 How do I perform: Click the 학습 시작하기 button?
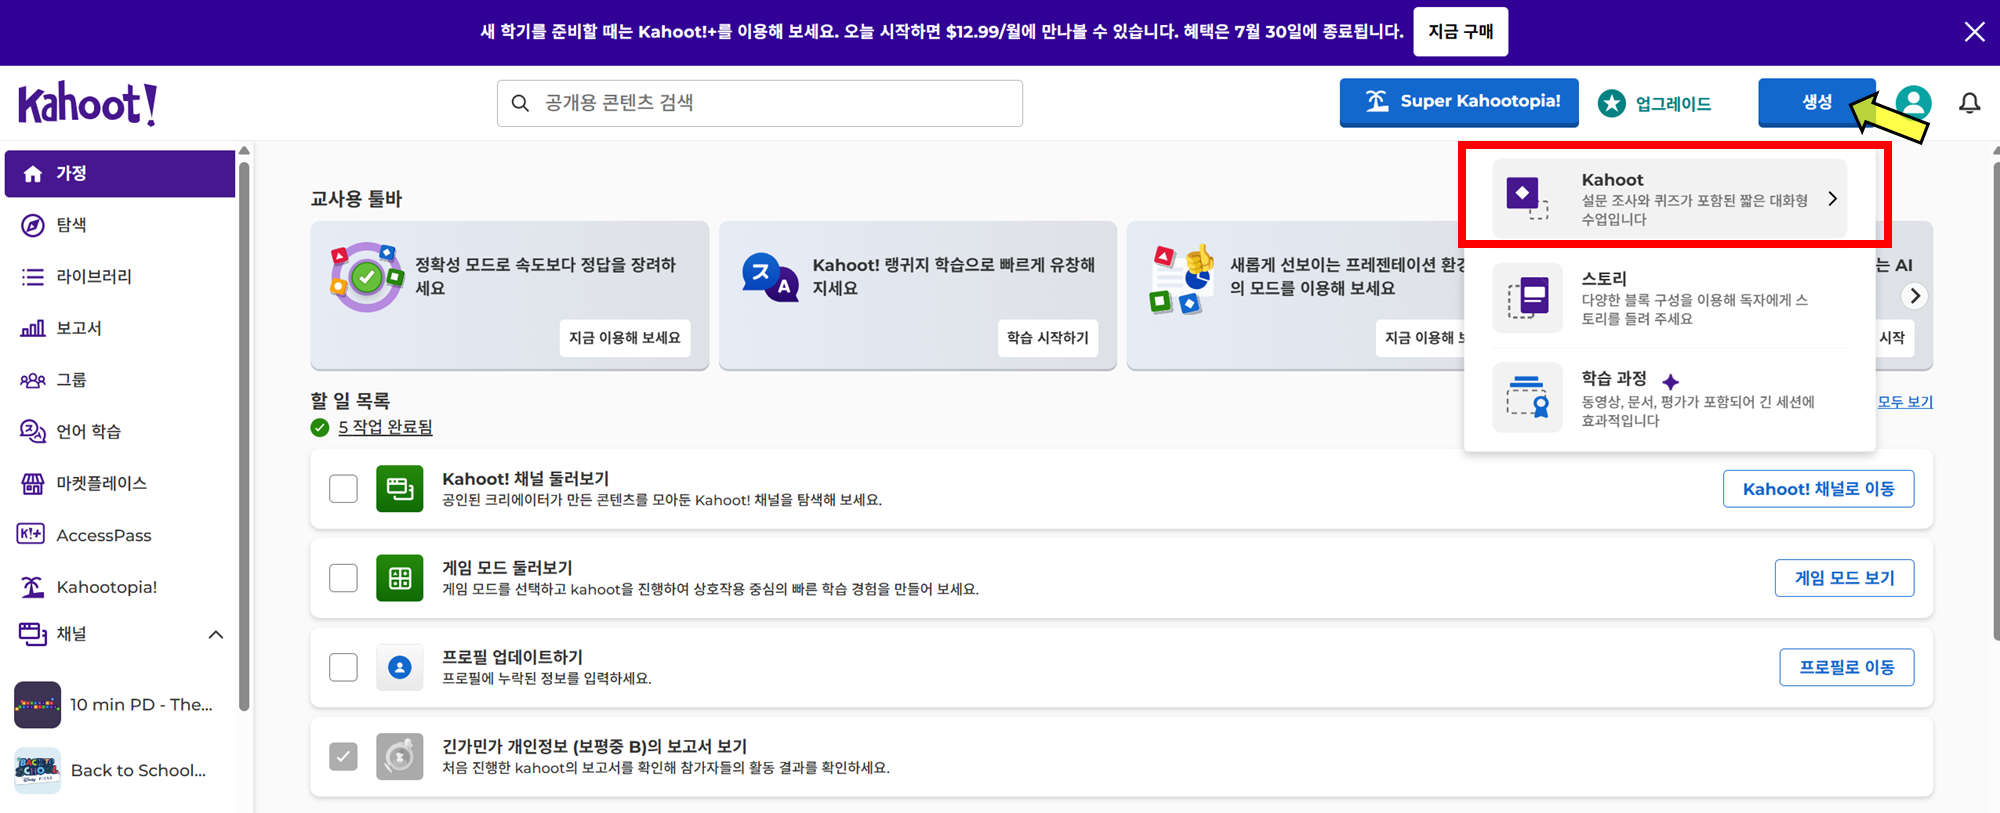pos(1048,338)
